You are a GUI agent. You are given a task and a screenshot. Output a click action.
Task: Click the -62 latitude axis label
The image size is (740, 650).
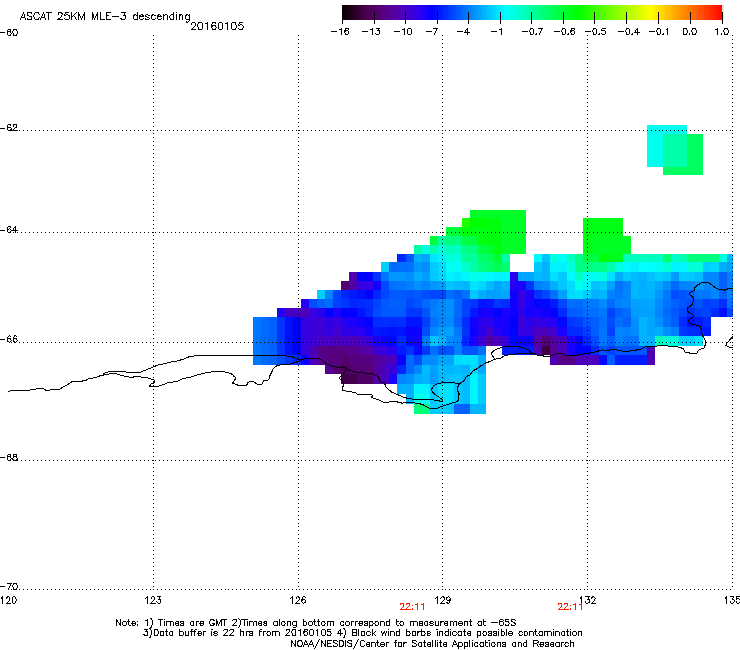9,128
